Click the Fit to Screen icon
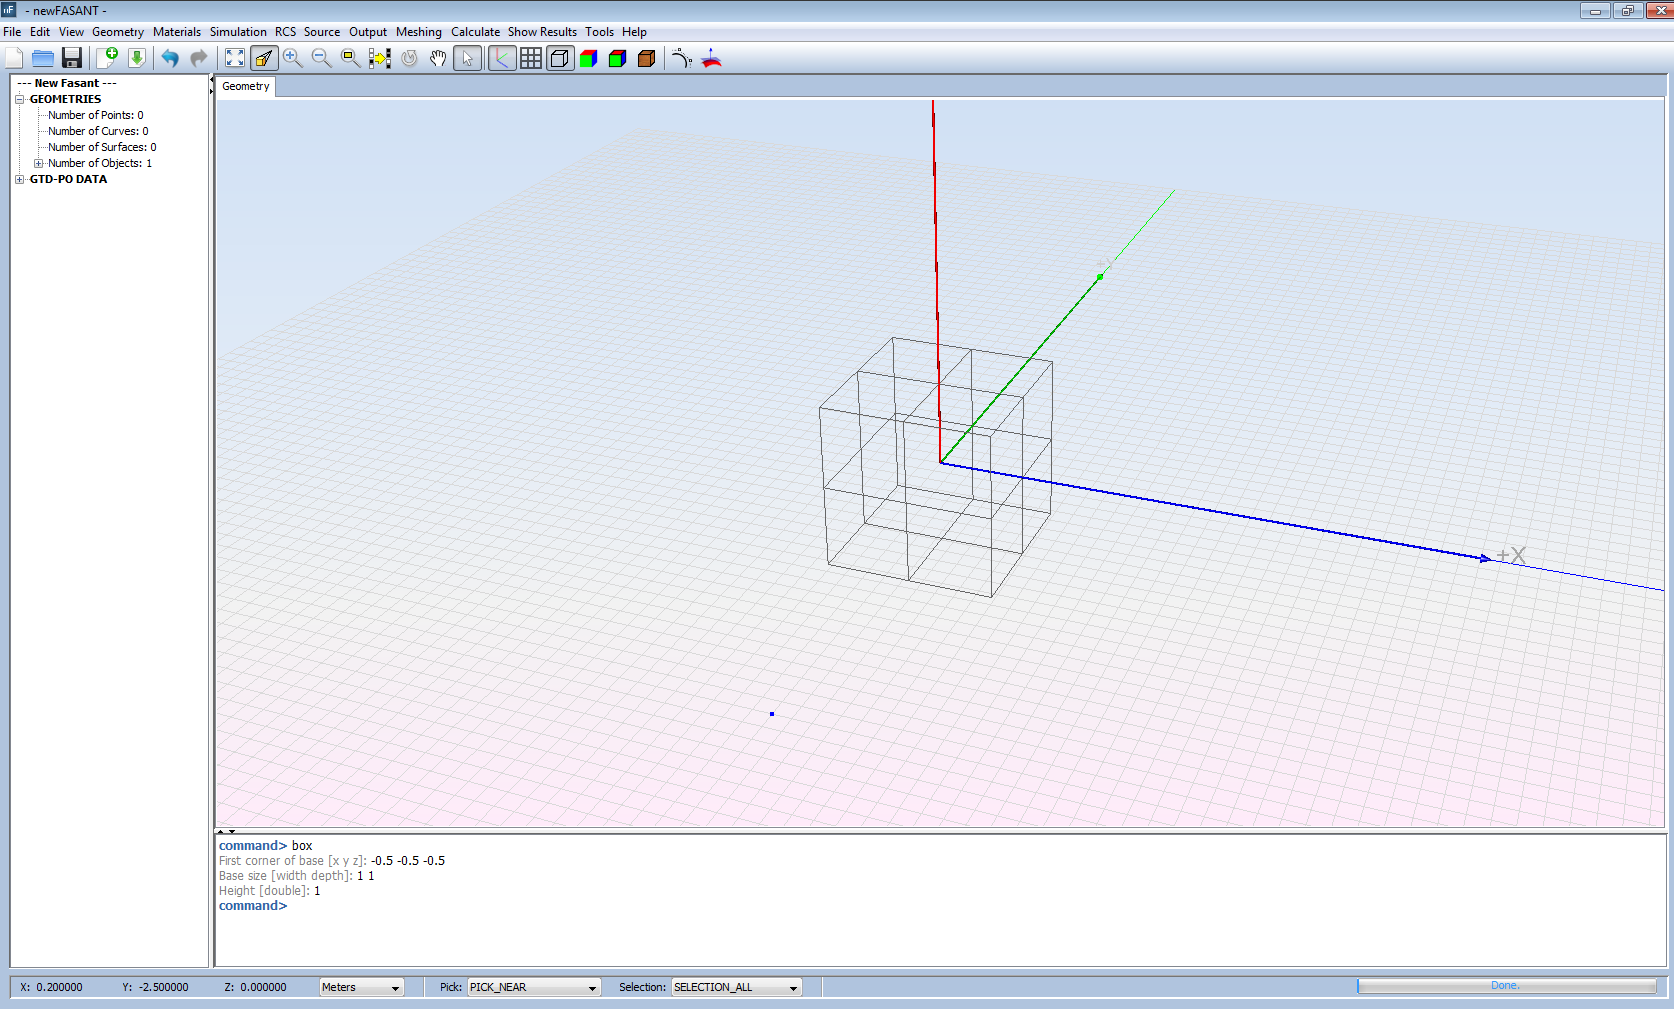The height and width of the screenshot is (1009, 1674). click(235, 58)
